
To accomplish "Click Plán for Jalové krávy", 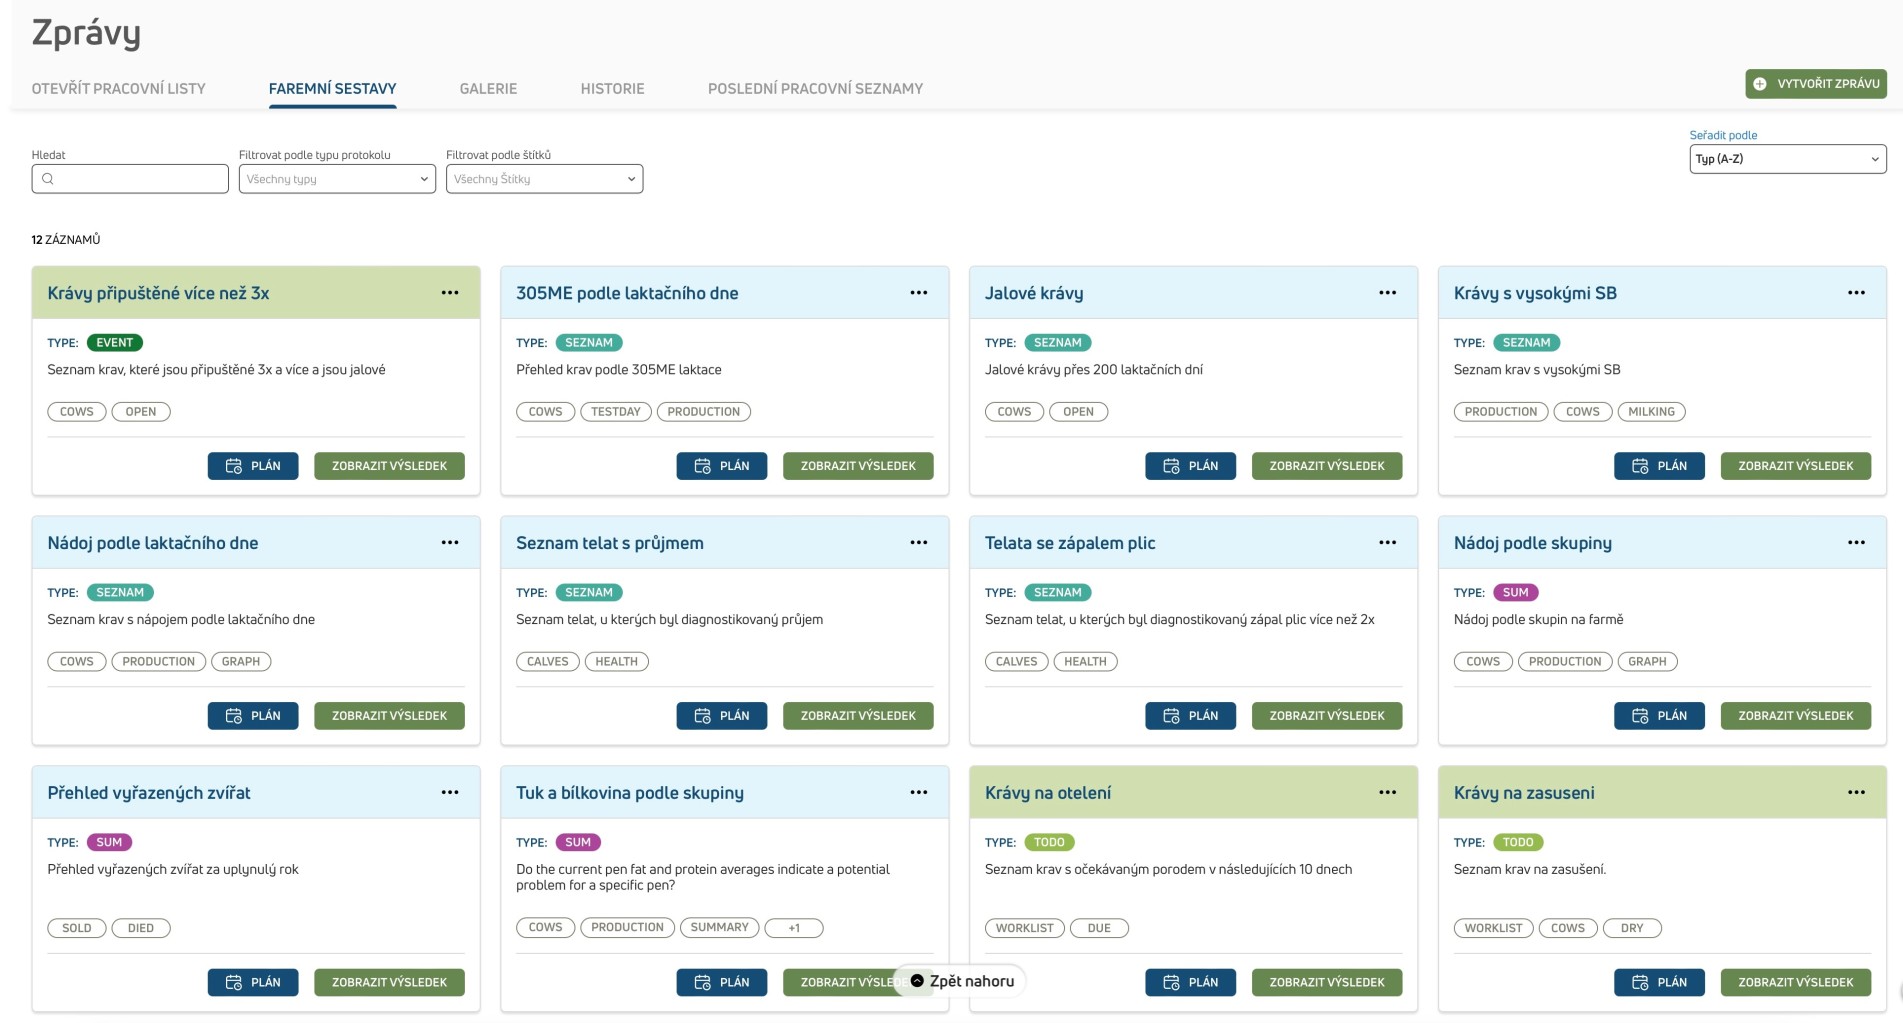I will pos(1191,466).
